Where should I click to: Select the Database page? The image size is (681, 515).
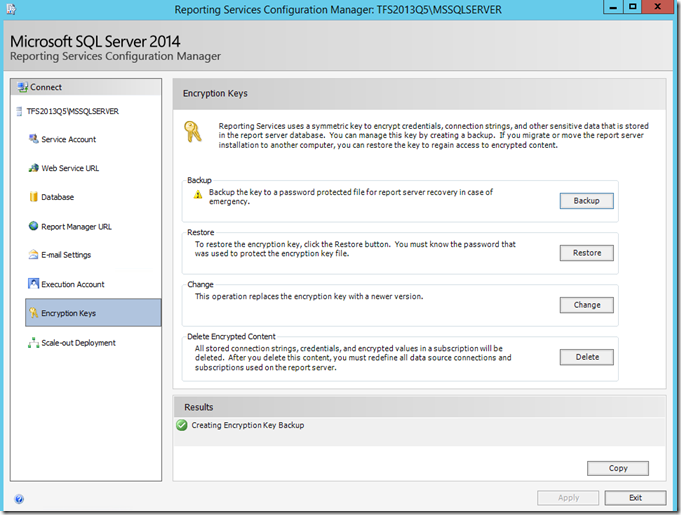pos(57,197)
